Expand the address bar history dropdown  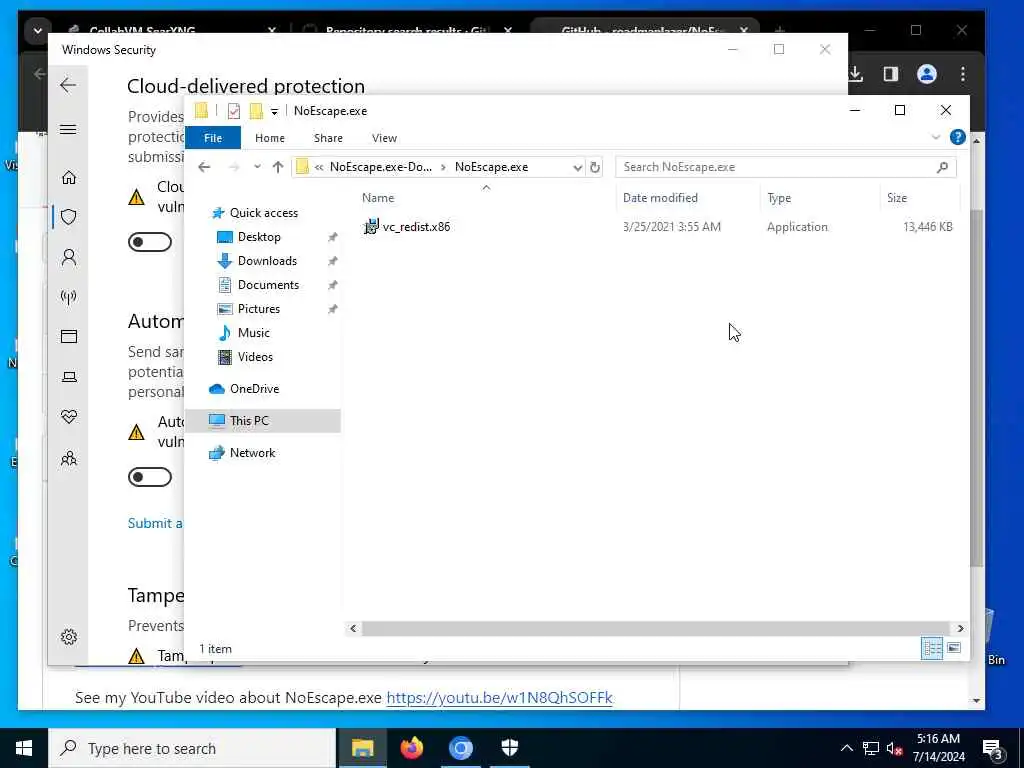[x=577, y=167]
